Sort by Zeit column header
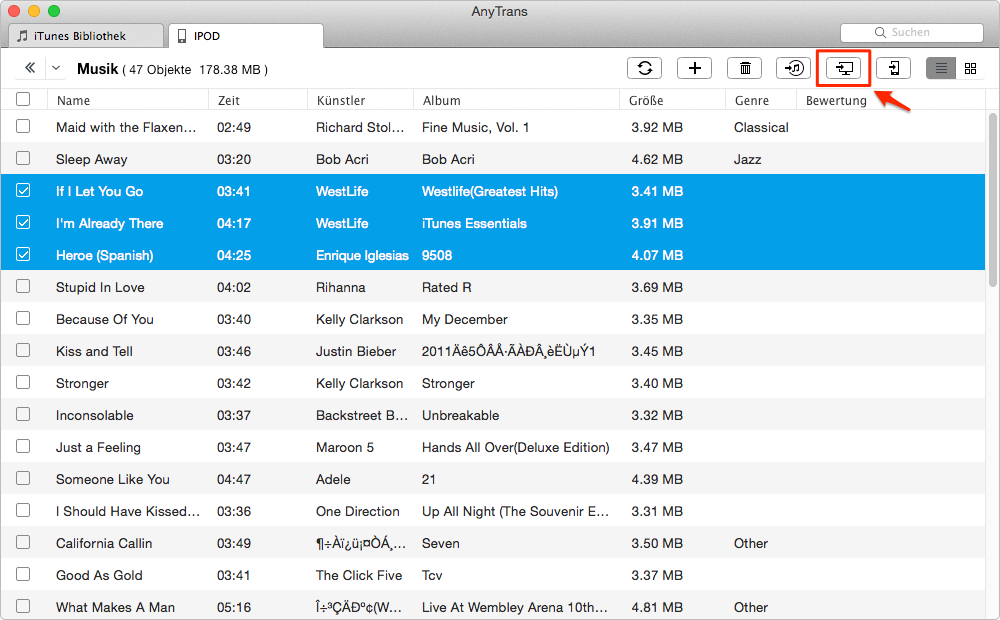Screen dimensions: 1000x620 229,100
